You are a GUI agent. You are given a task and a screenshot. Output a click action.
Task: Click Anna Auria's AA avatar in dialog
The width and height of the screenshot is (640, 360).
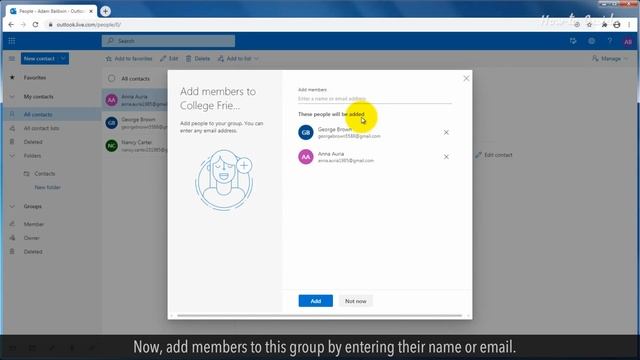306,157
